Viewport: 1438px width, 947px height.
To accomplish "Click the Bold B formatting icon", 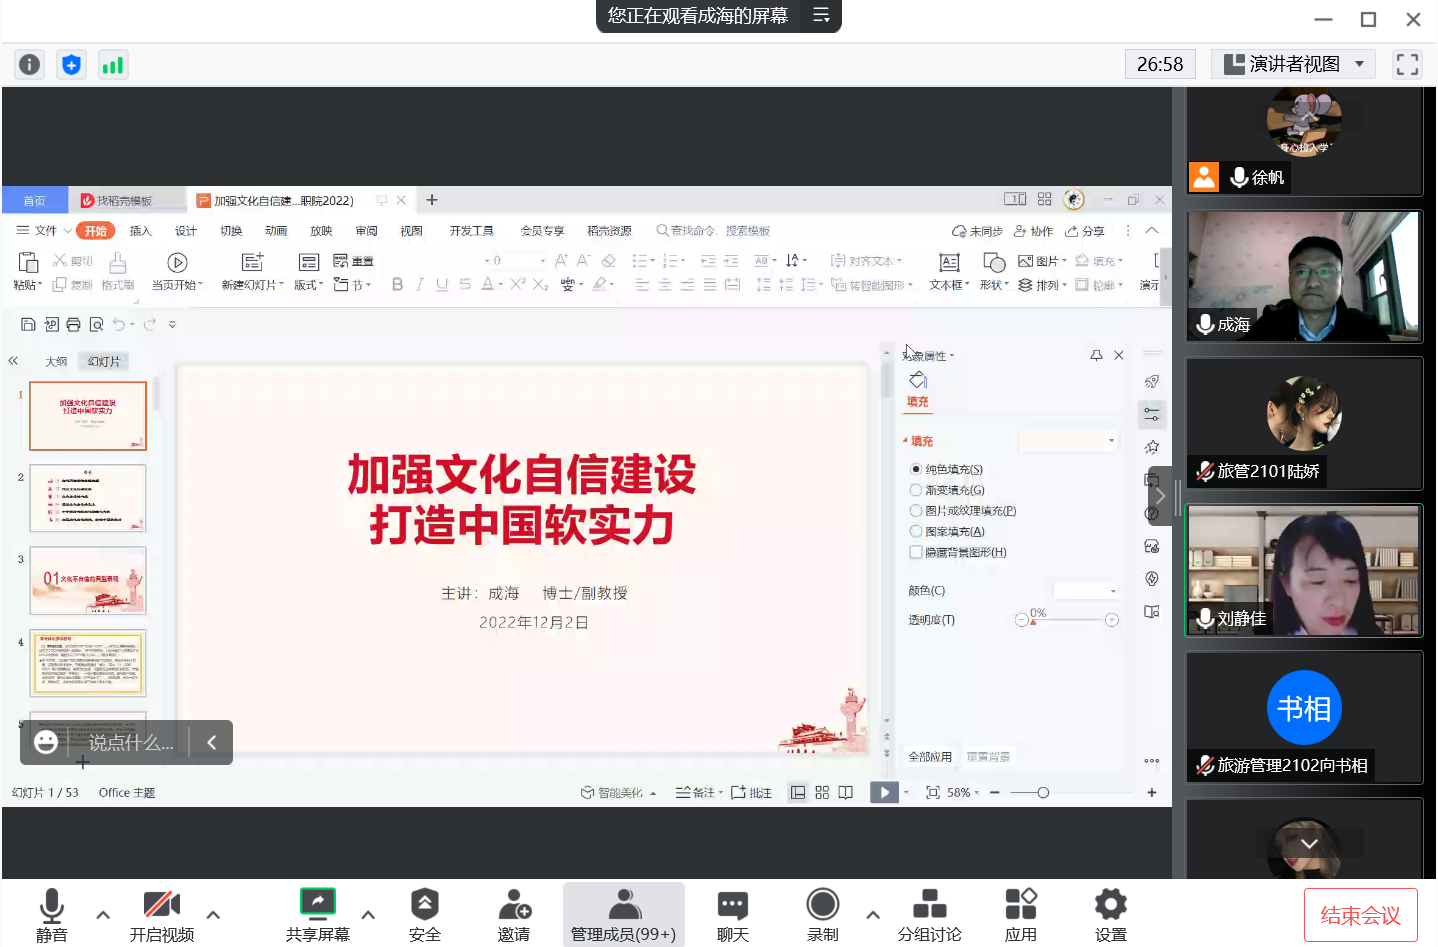I will click(x=397, y=285).
